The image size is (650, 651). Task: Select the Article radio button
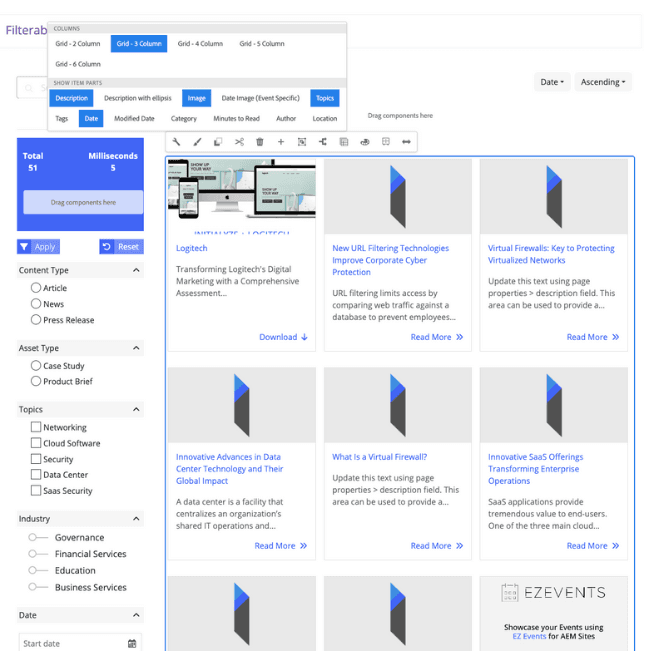(36, 288)
